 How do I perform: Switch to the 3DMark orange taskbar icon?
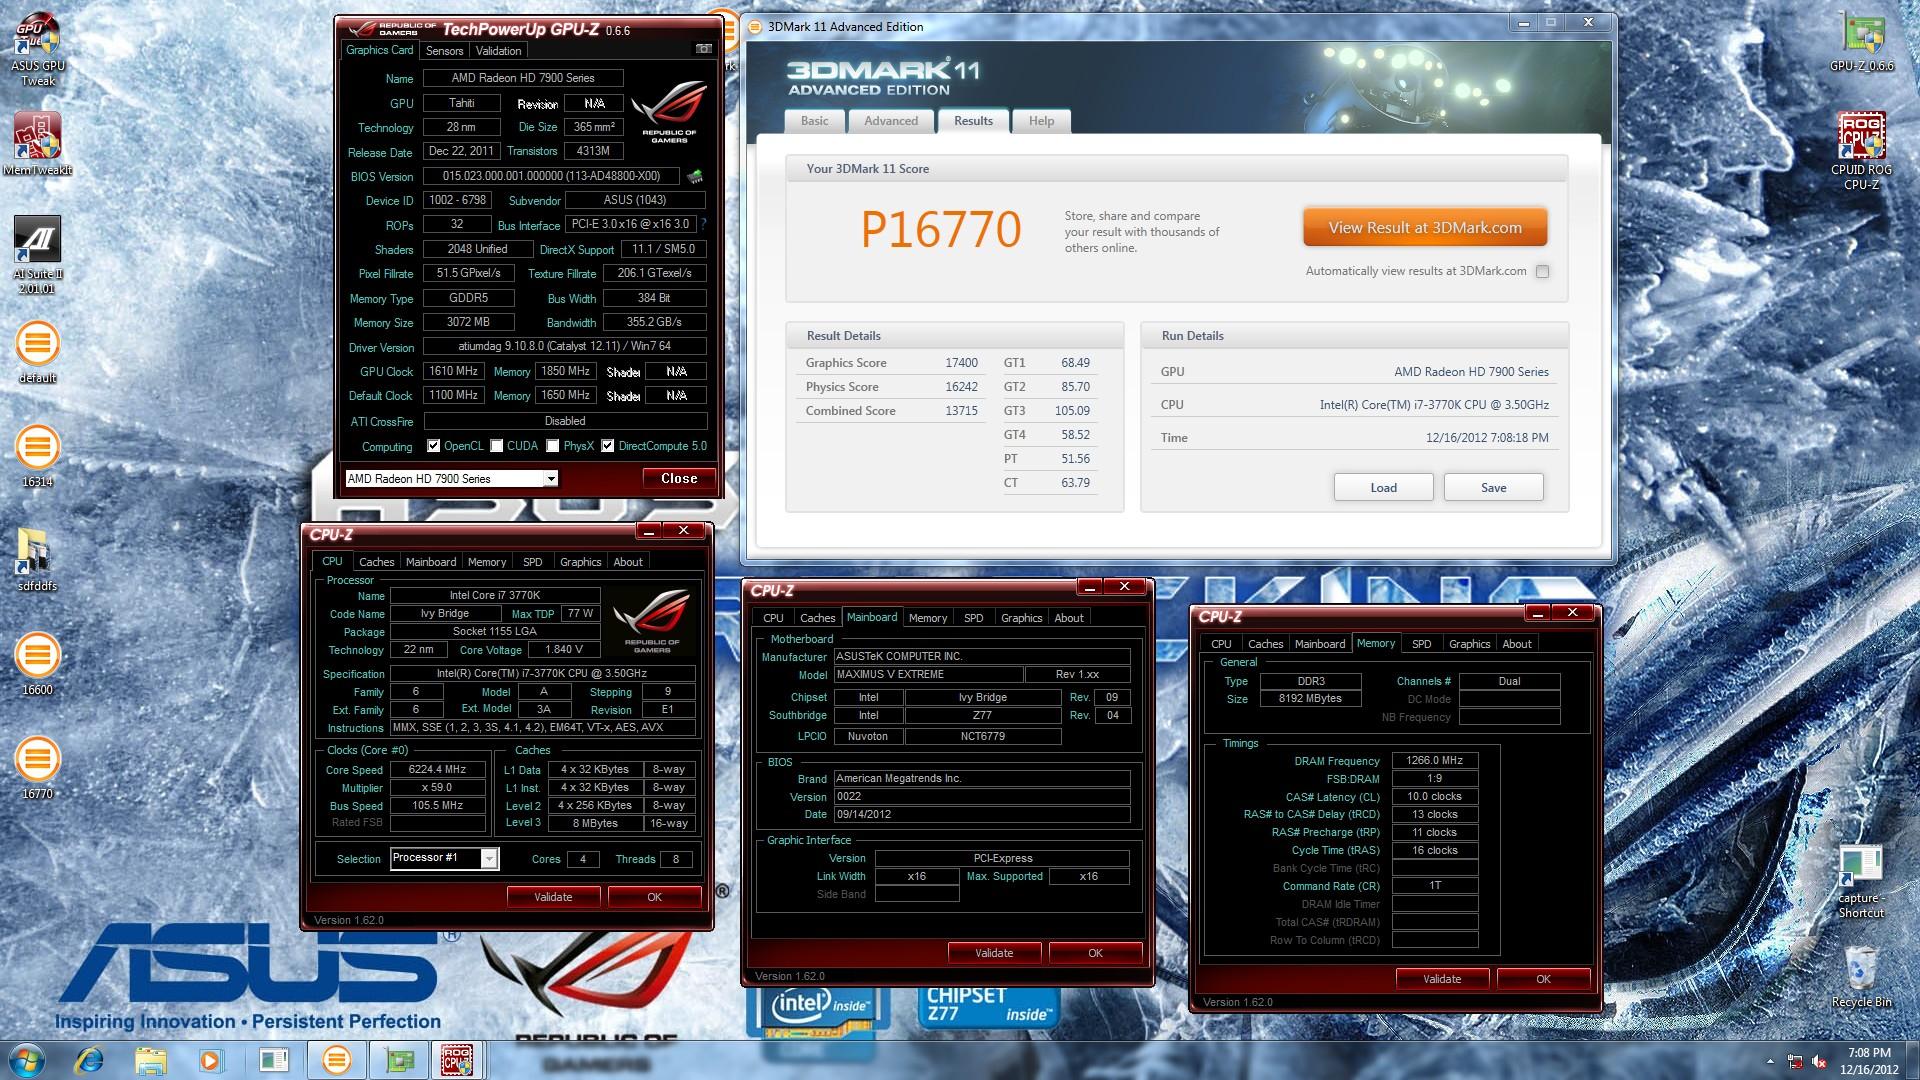pyautogui.click(x=336, y=1059)
